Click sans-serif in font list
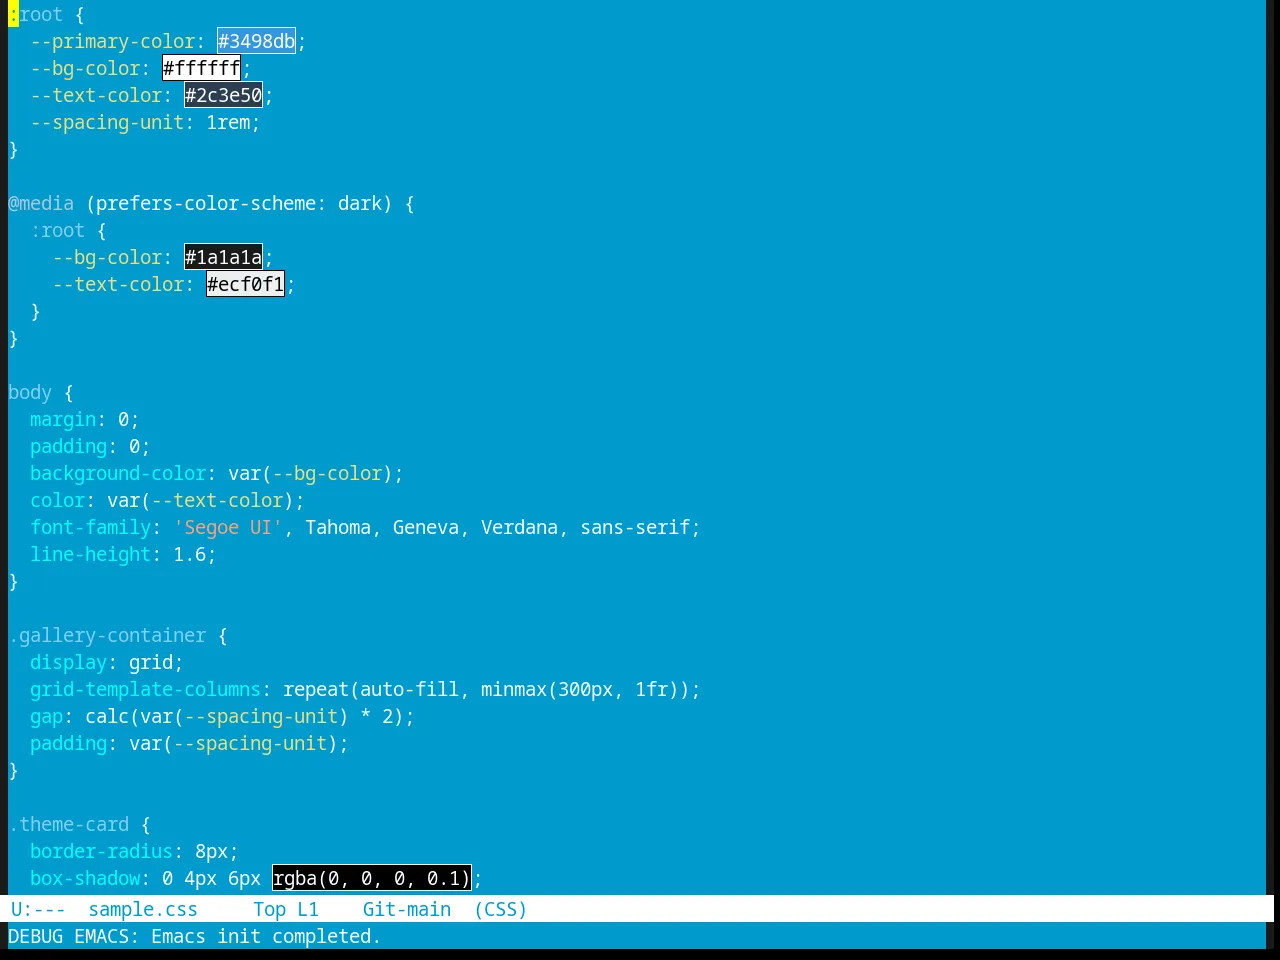 click(635, 527)
